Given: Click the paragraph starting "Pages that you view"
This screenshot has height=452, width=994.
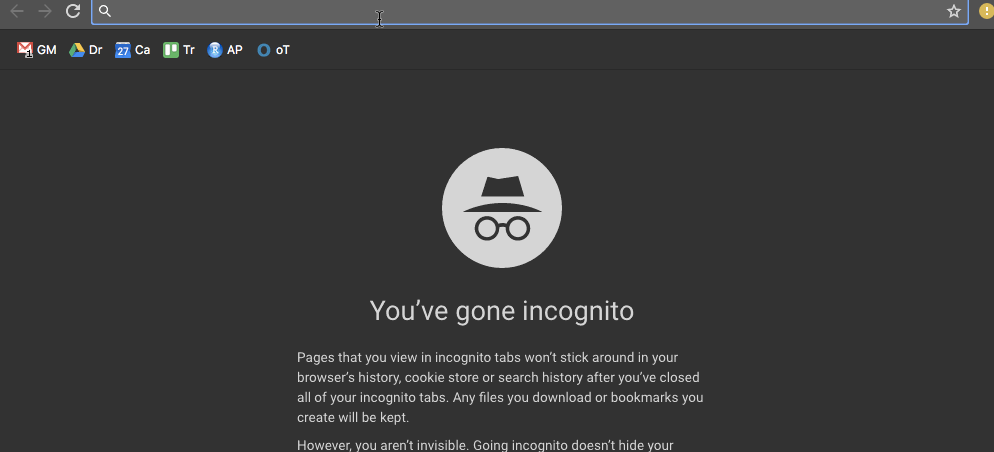Looking at the screenshot, I should tap(500, 387).
